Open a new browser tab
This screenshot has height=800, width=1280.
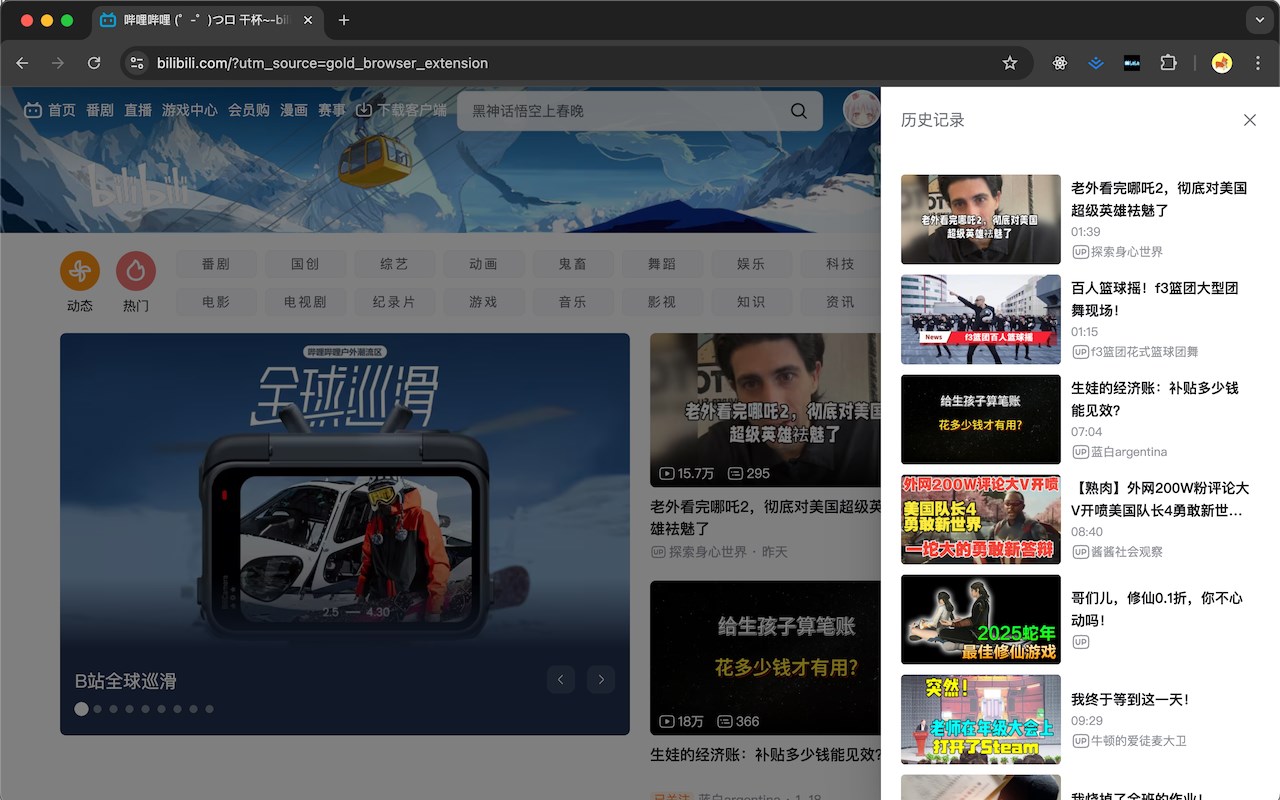(344, 20)
